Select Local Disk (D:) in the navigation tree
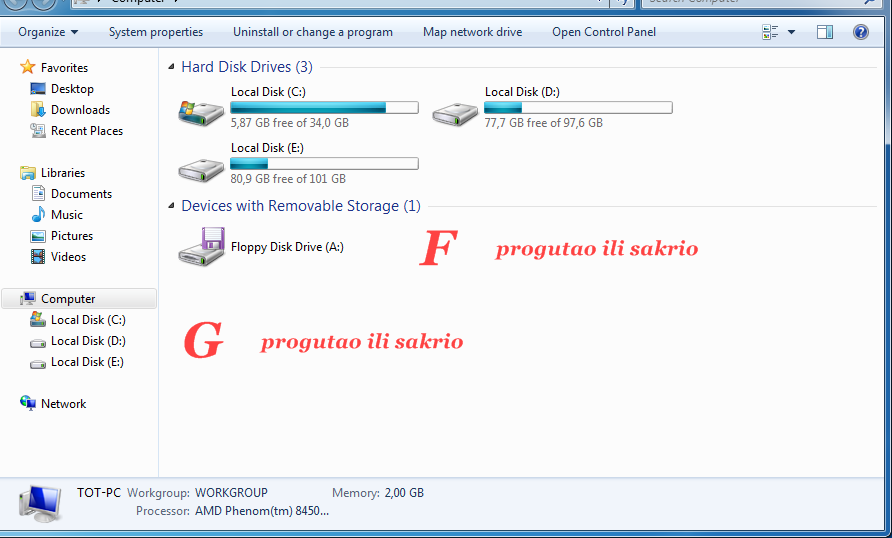Viewport: 892px width, 538px height. (x=77, y=341)
